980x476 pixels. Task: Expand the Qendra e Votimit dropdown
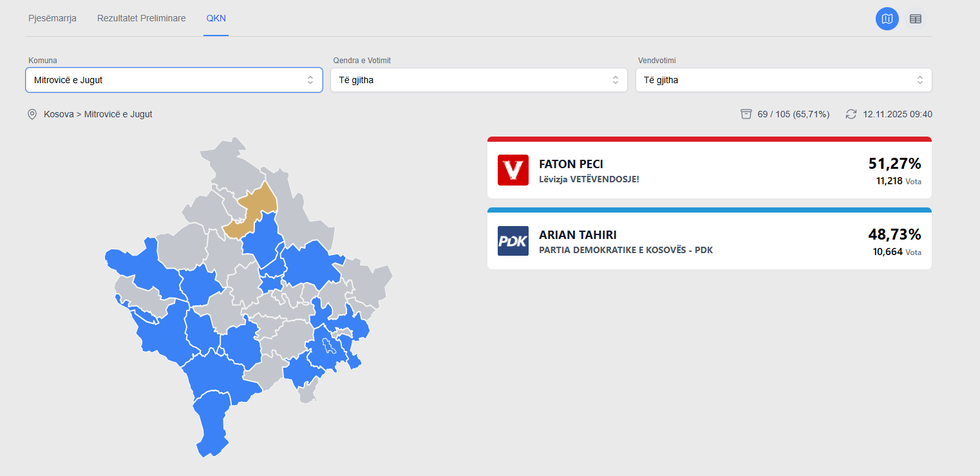[x=479, y=80]
